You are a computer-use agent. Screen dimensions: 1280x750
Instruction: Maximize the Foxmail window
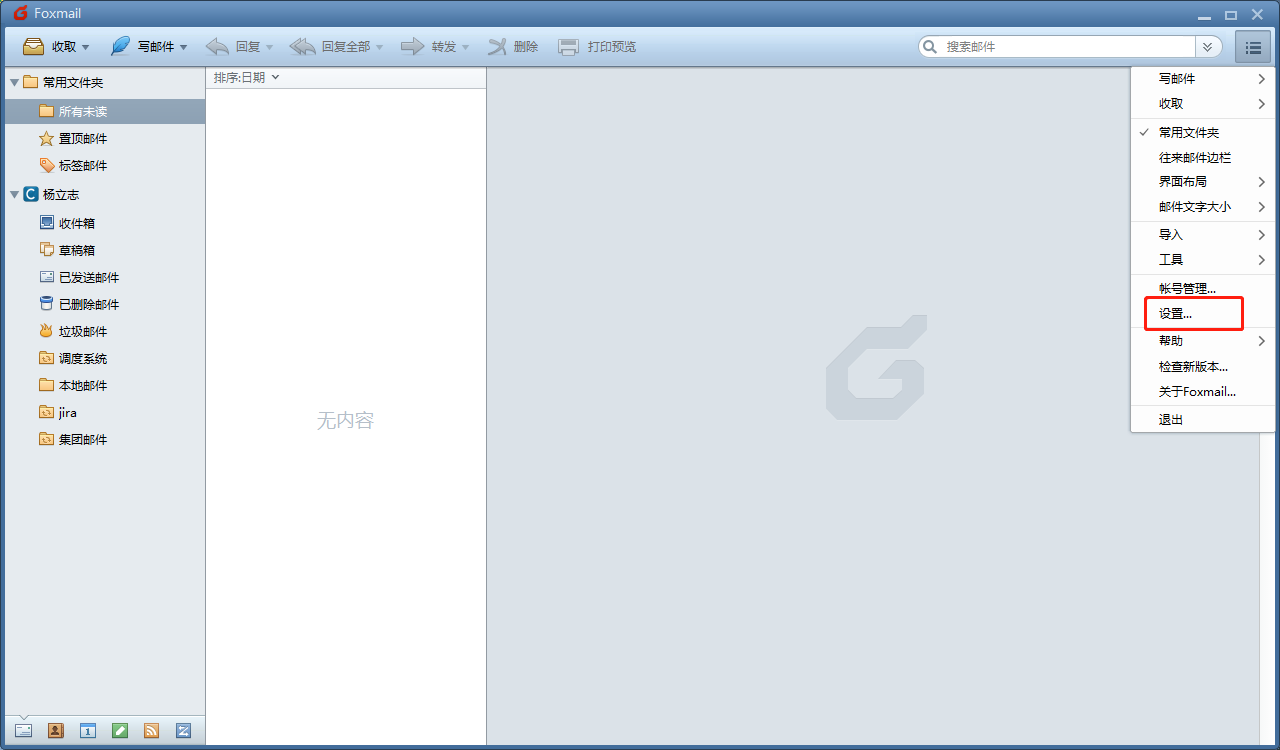[1231, 14]
